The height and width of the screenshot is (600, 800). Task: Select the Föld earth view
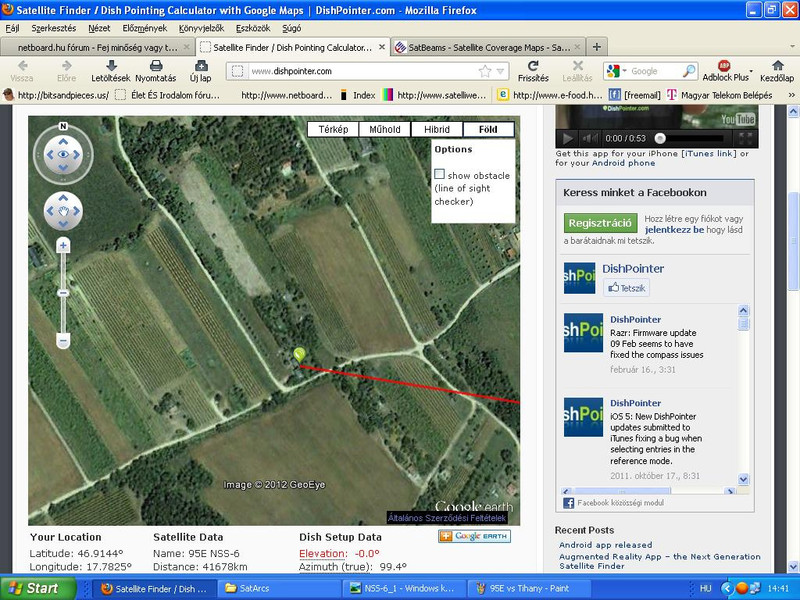[x=488, y=130]
